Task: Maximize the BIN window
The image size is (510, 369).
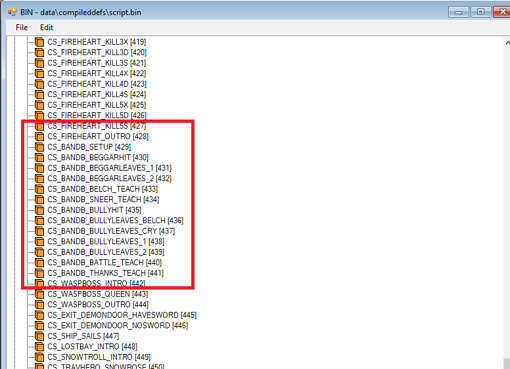Action: pos(480,12)
